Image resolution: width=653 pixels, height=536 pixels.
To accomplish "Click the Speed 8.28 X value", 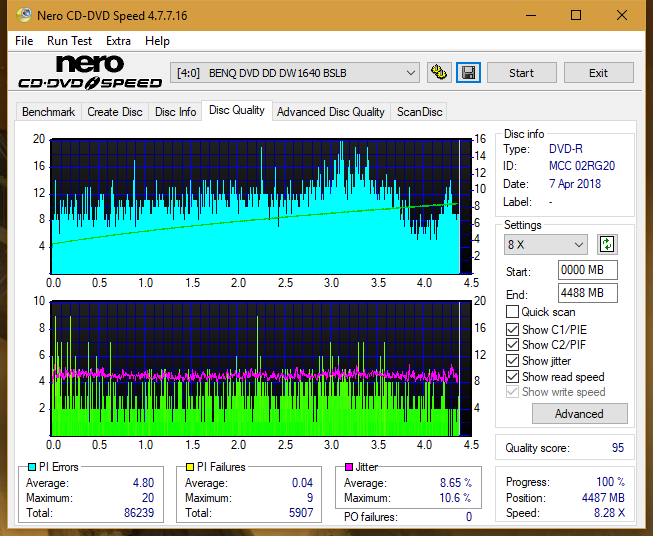I will point(609,513).
